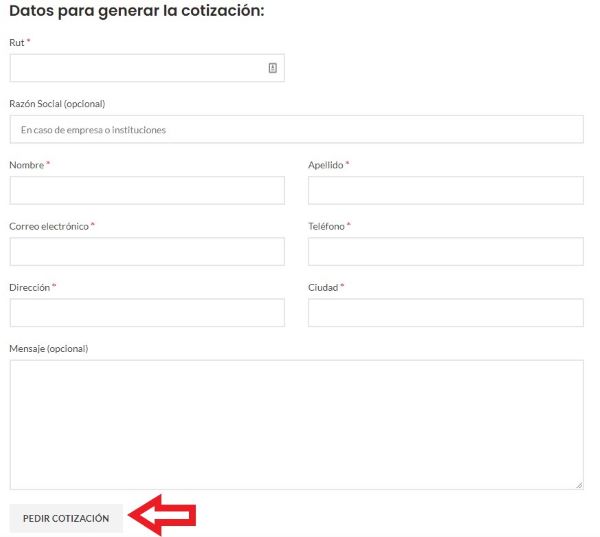The height and width of the screenshot is (537, 600).
Task: Click the Razón Social input with placeholder text
Action: pos(297,129)
